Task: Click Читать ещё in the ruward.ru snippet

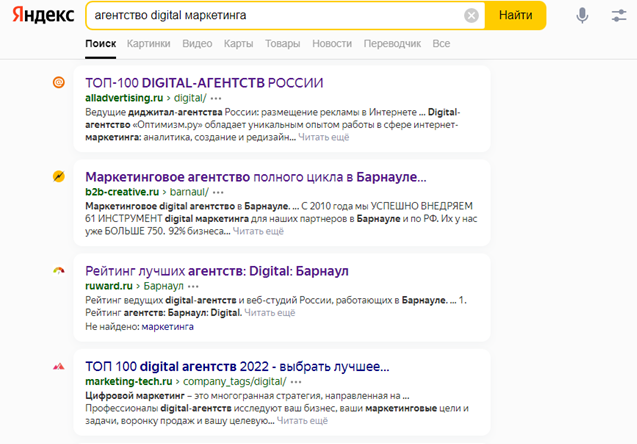Action: click(270, 313)
